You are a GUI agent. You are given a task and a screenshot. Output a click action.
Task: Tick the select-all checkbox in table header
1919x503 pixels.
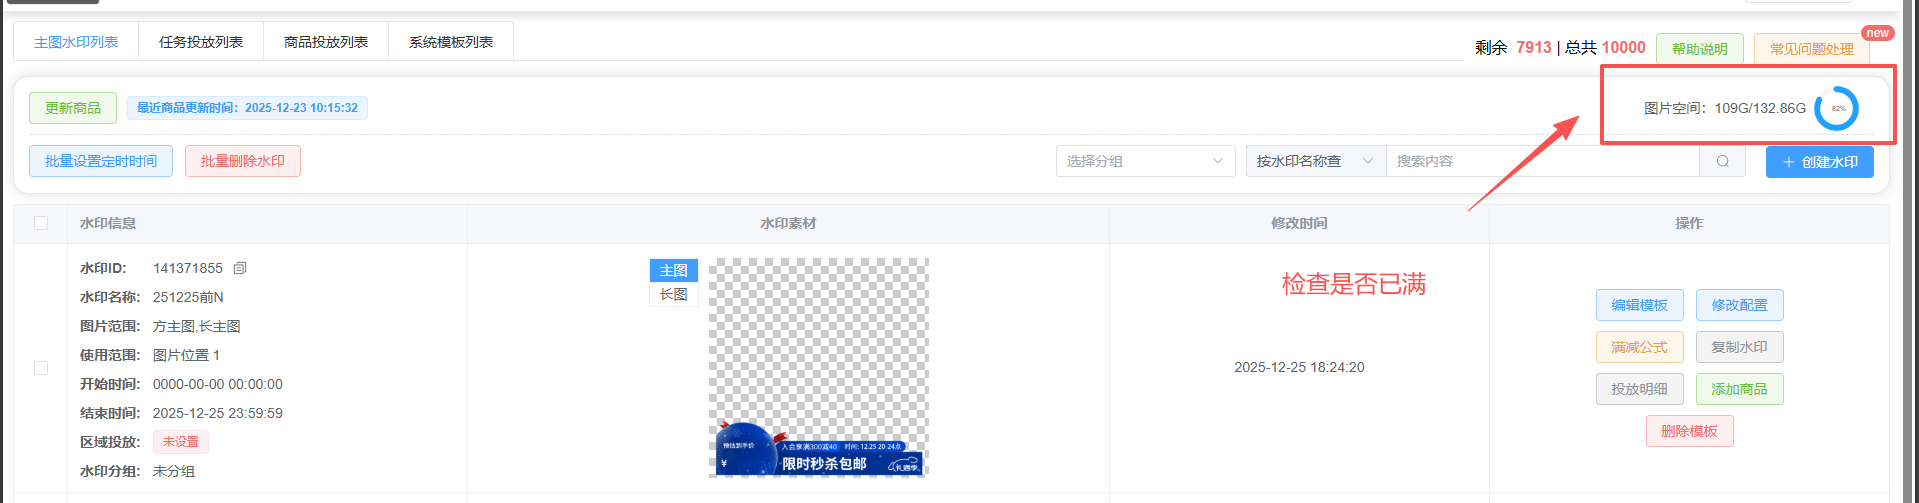[41, 223]
